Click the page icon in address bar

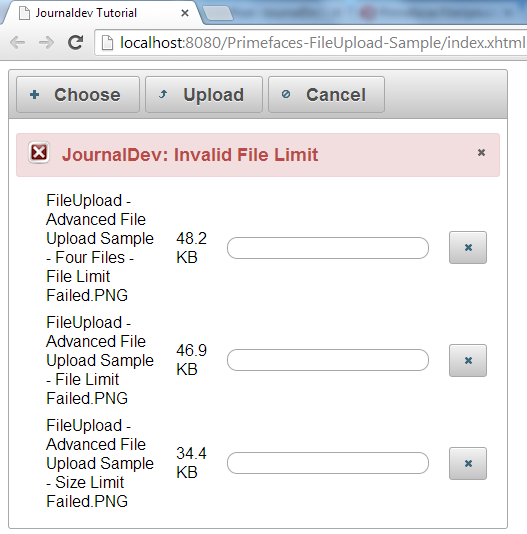(107, 43)
